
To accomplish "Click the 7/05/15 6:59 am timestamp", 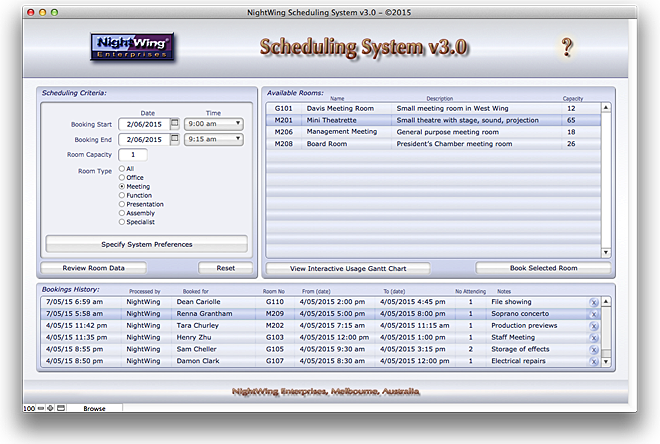I will pyautogui.click(x=74, y=302).
